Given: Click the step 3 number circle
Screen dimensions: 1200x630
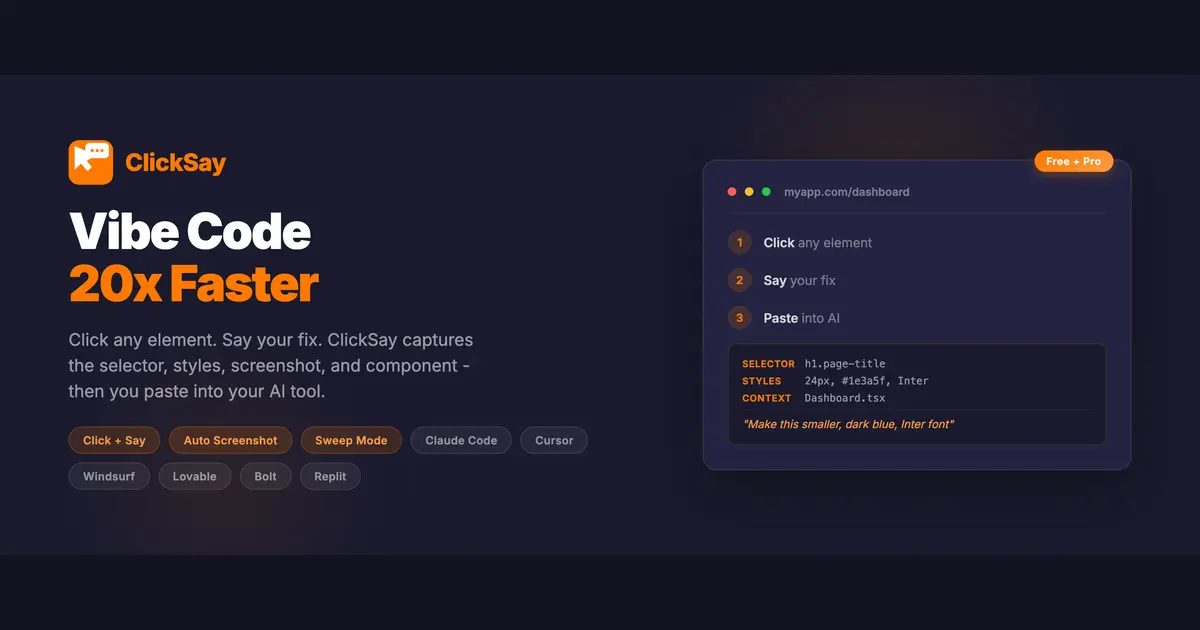Looking at the screenshot, I should [740, 318].
